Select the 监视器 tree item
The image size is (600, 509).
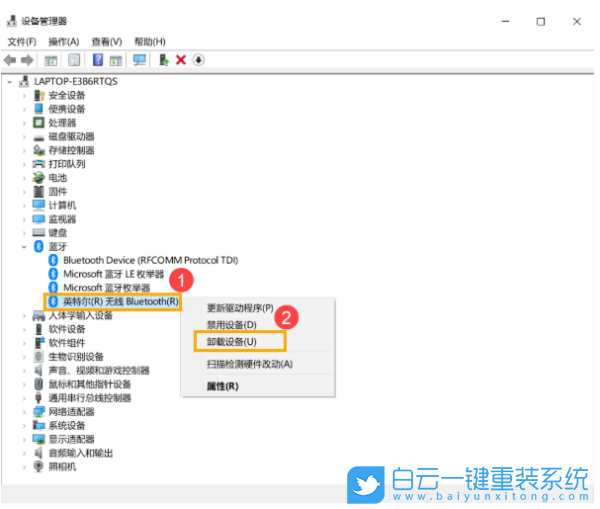(x=62, y=219)
